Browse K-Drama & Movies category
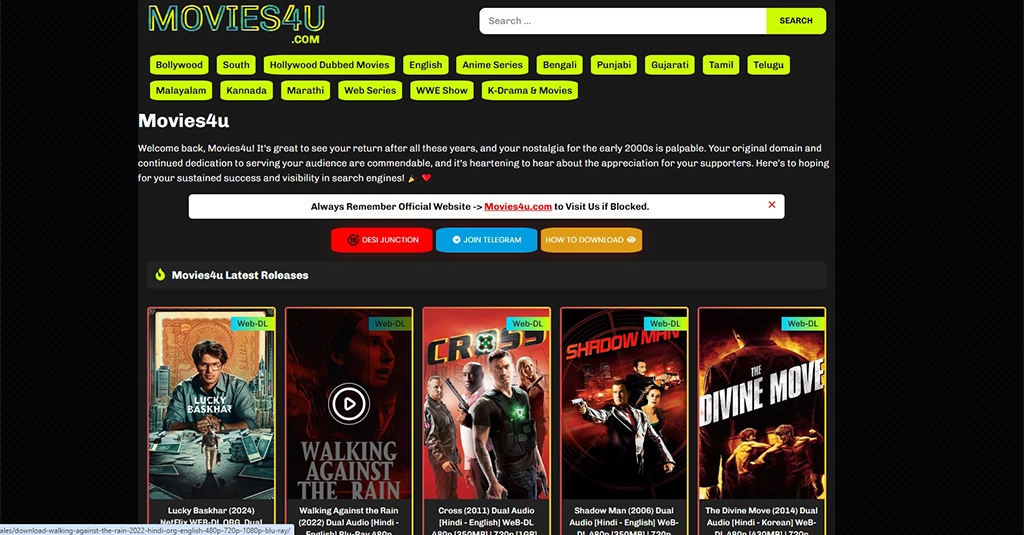Image resolution: width=1024 pixels, height=535 pixels. click(530, 90)
